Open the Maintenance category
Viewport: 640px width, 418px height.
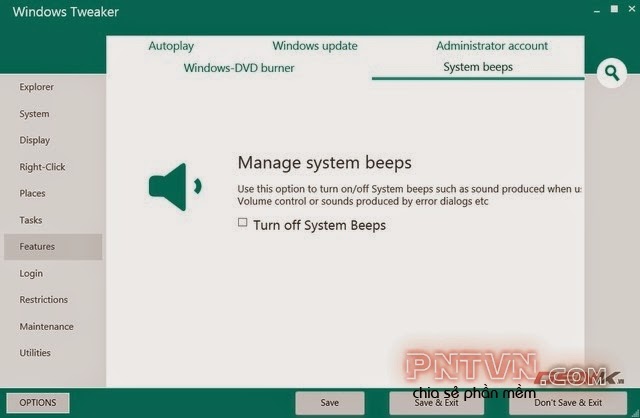[x=53, y=327]
